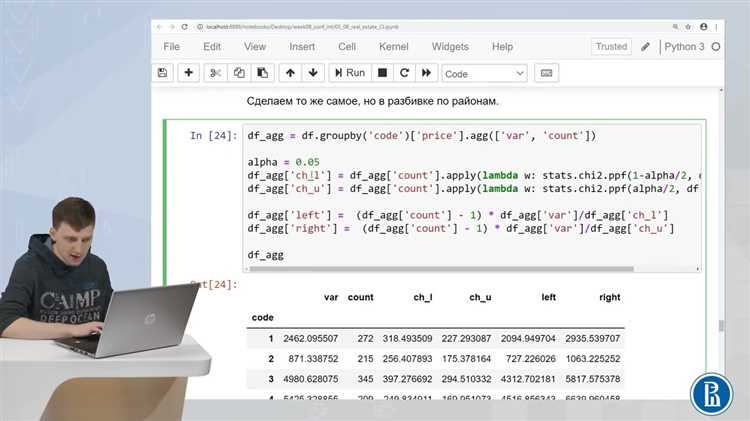Click the scroll up arrow of the notebook
This screenshot has height=421, width=750.
(x=721, y=90)
